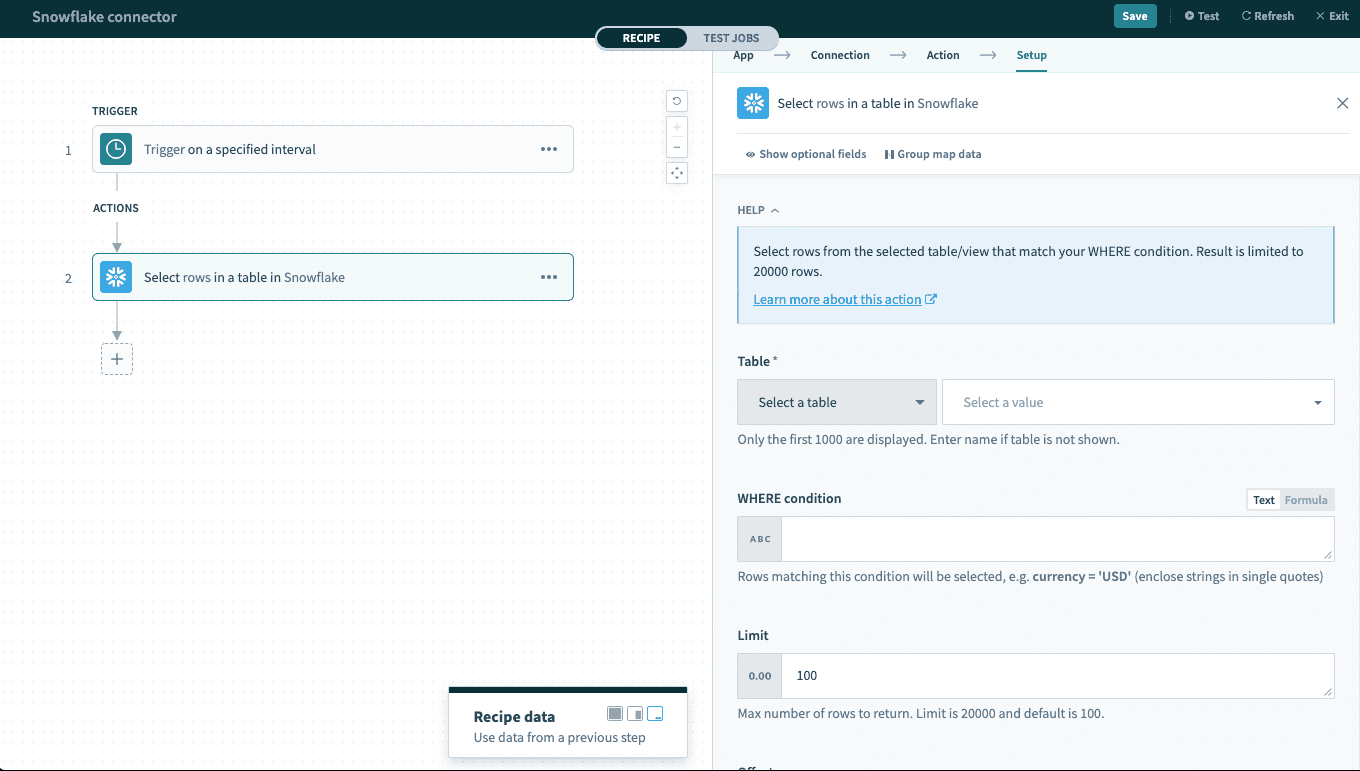Zoom in on the recipe canvas
This screenshot has height=771, width=1360.
(677, 125)
